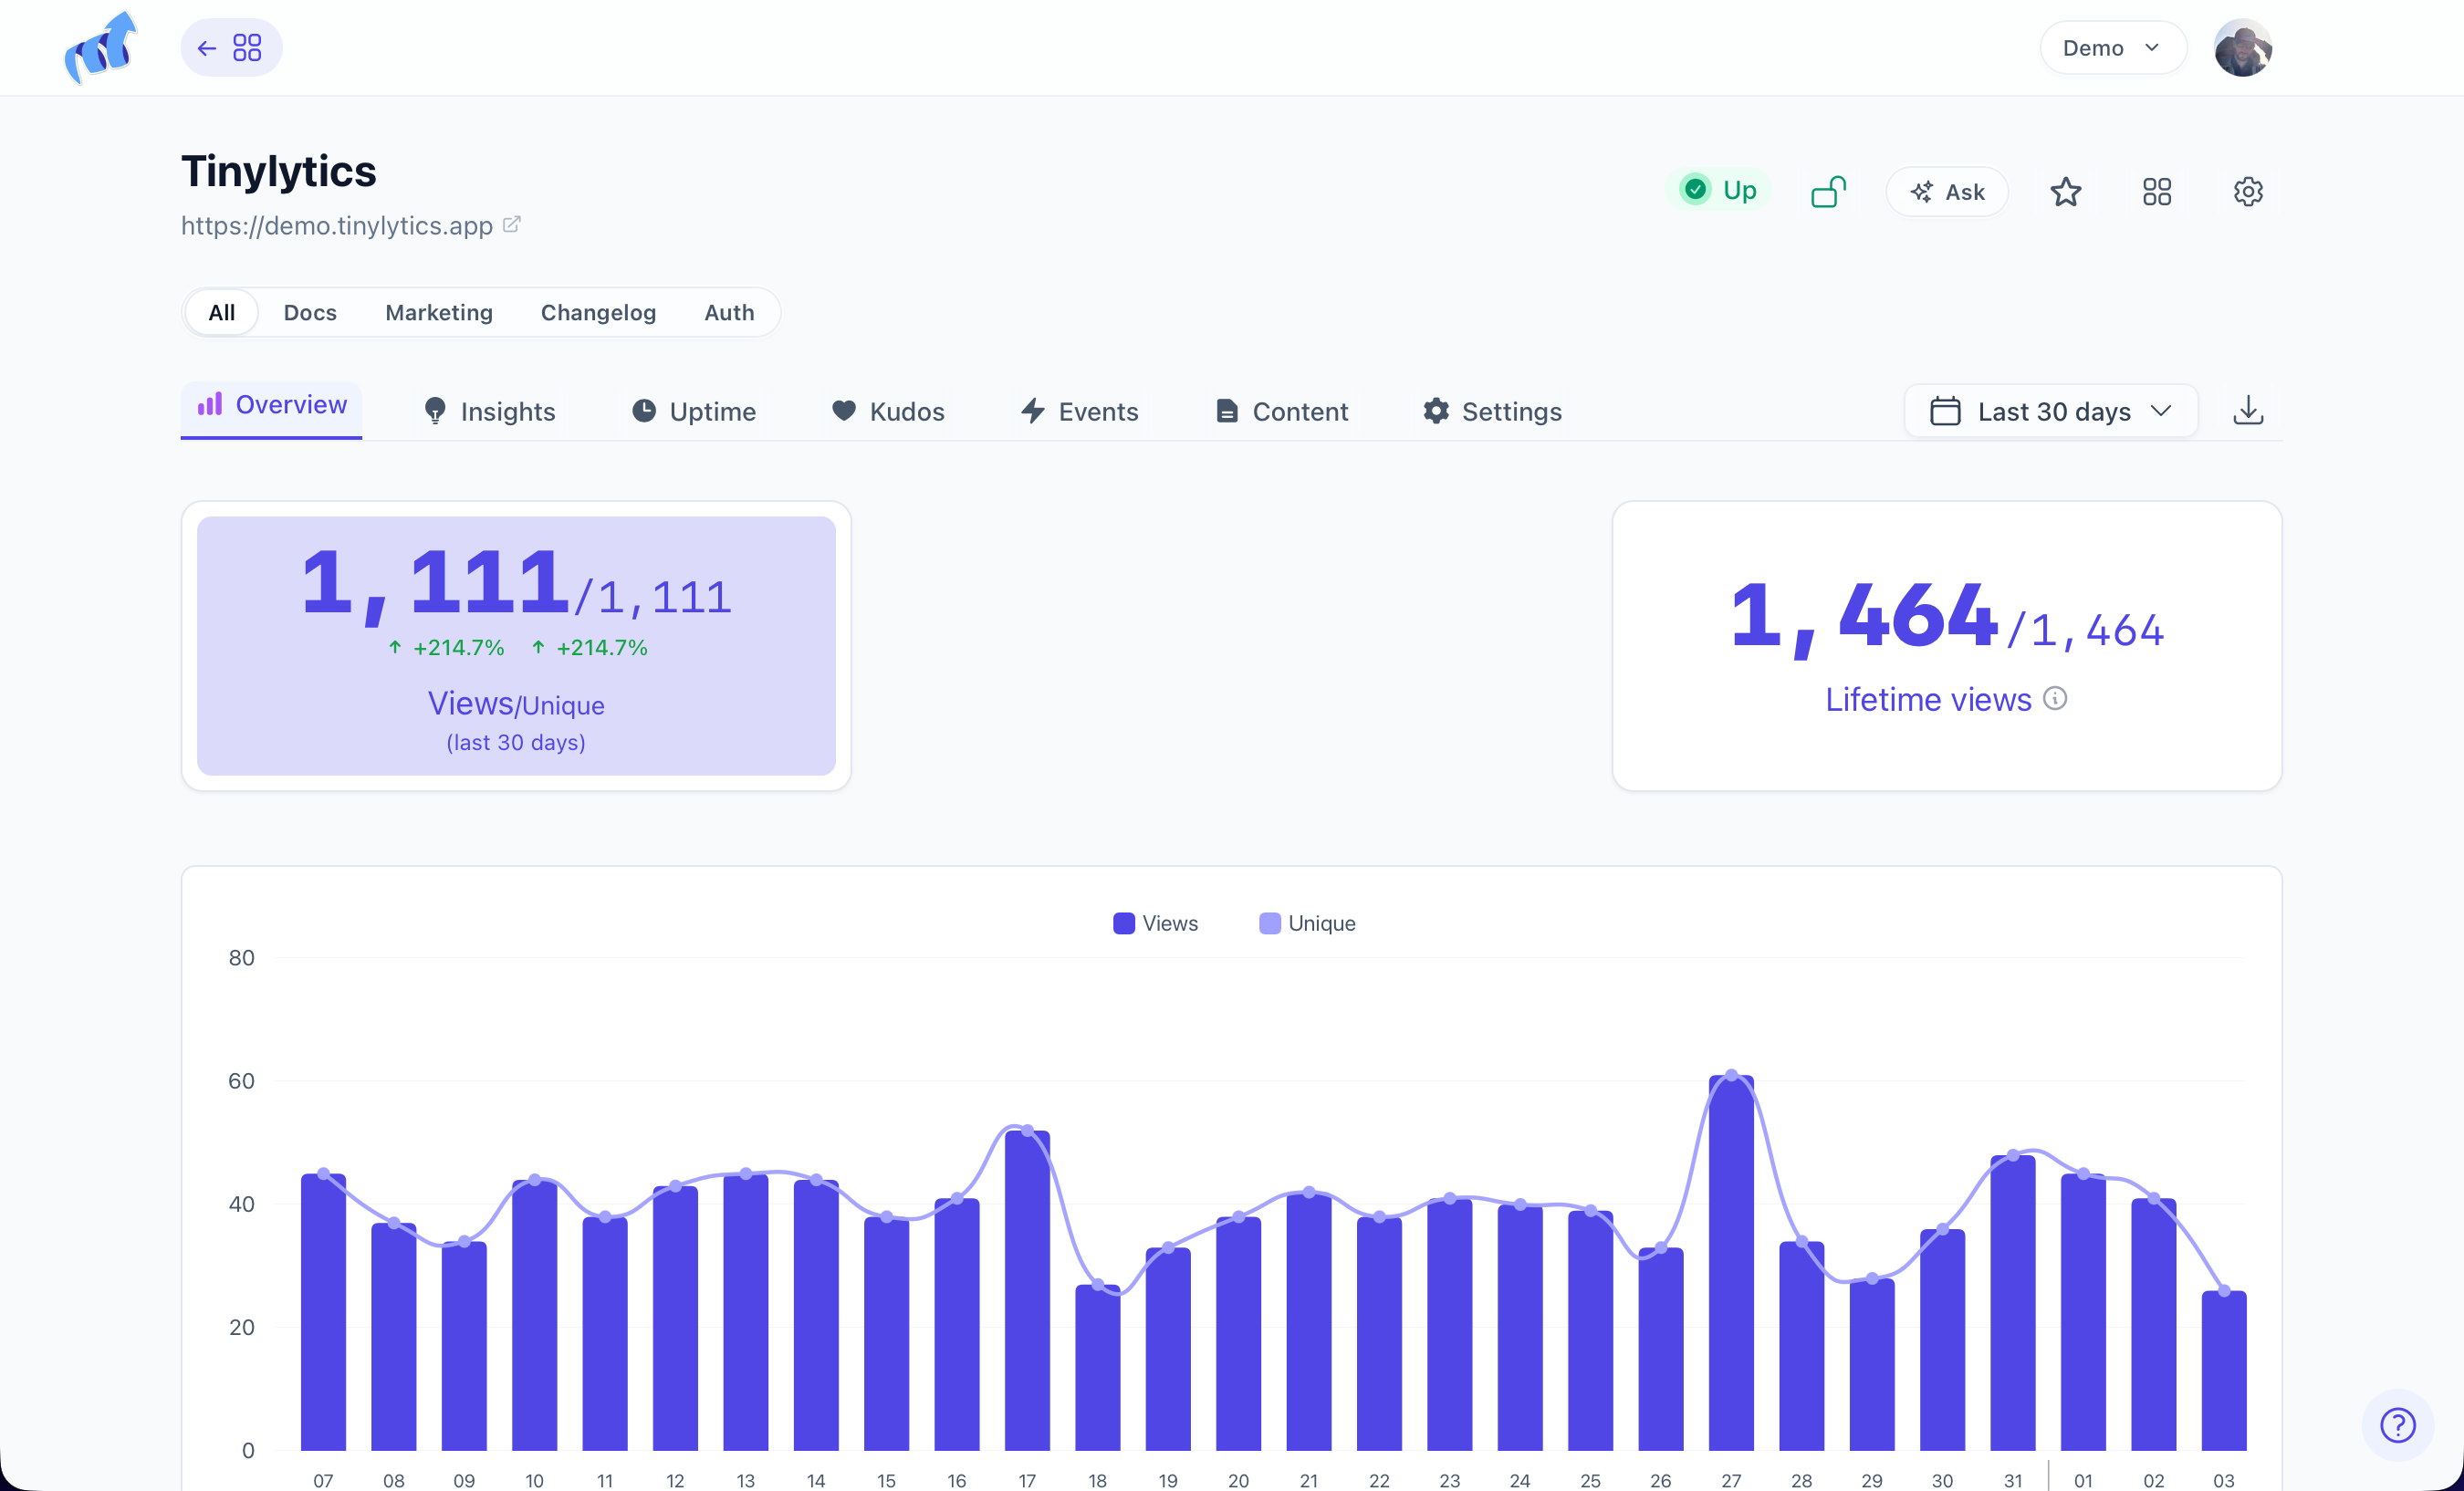Click the external link icon beside URL

(511, 224)
